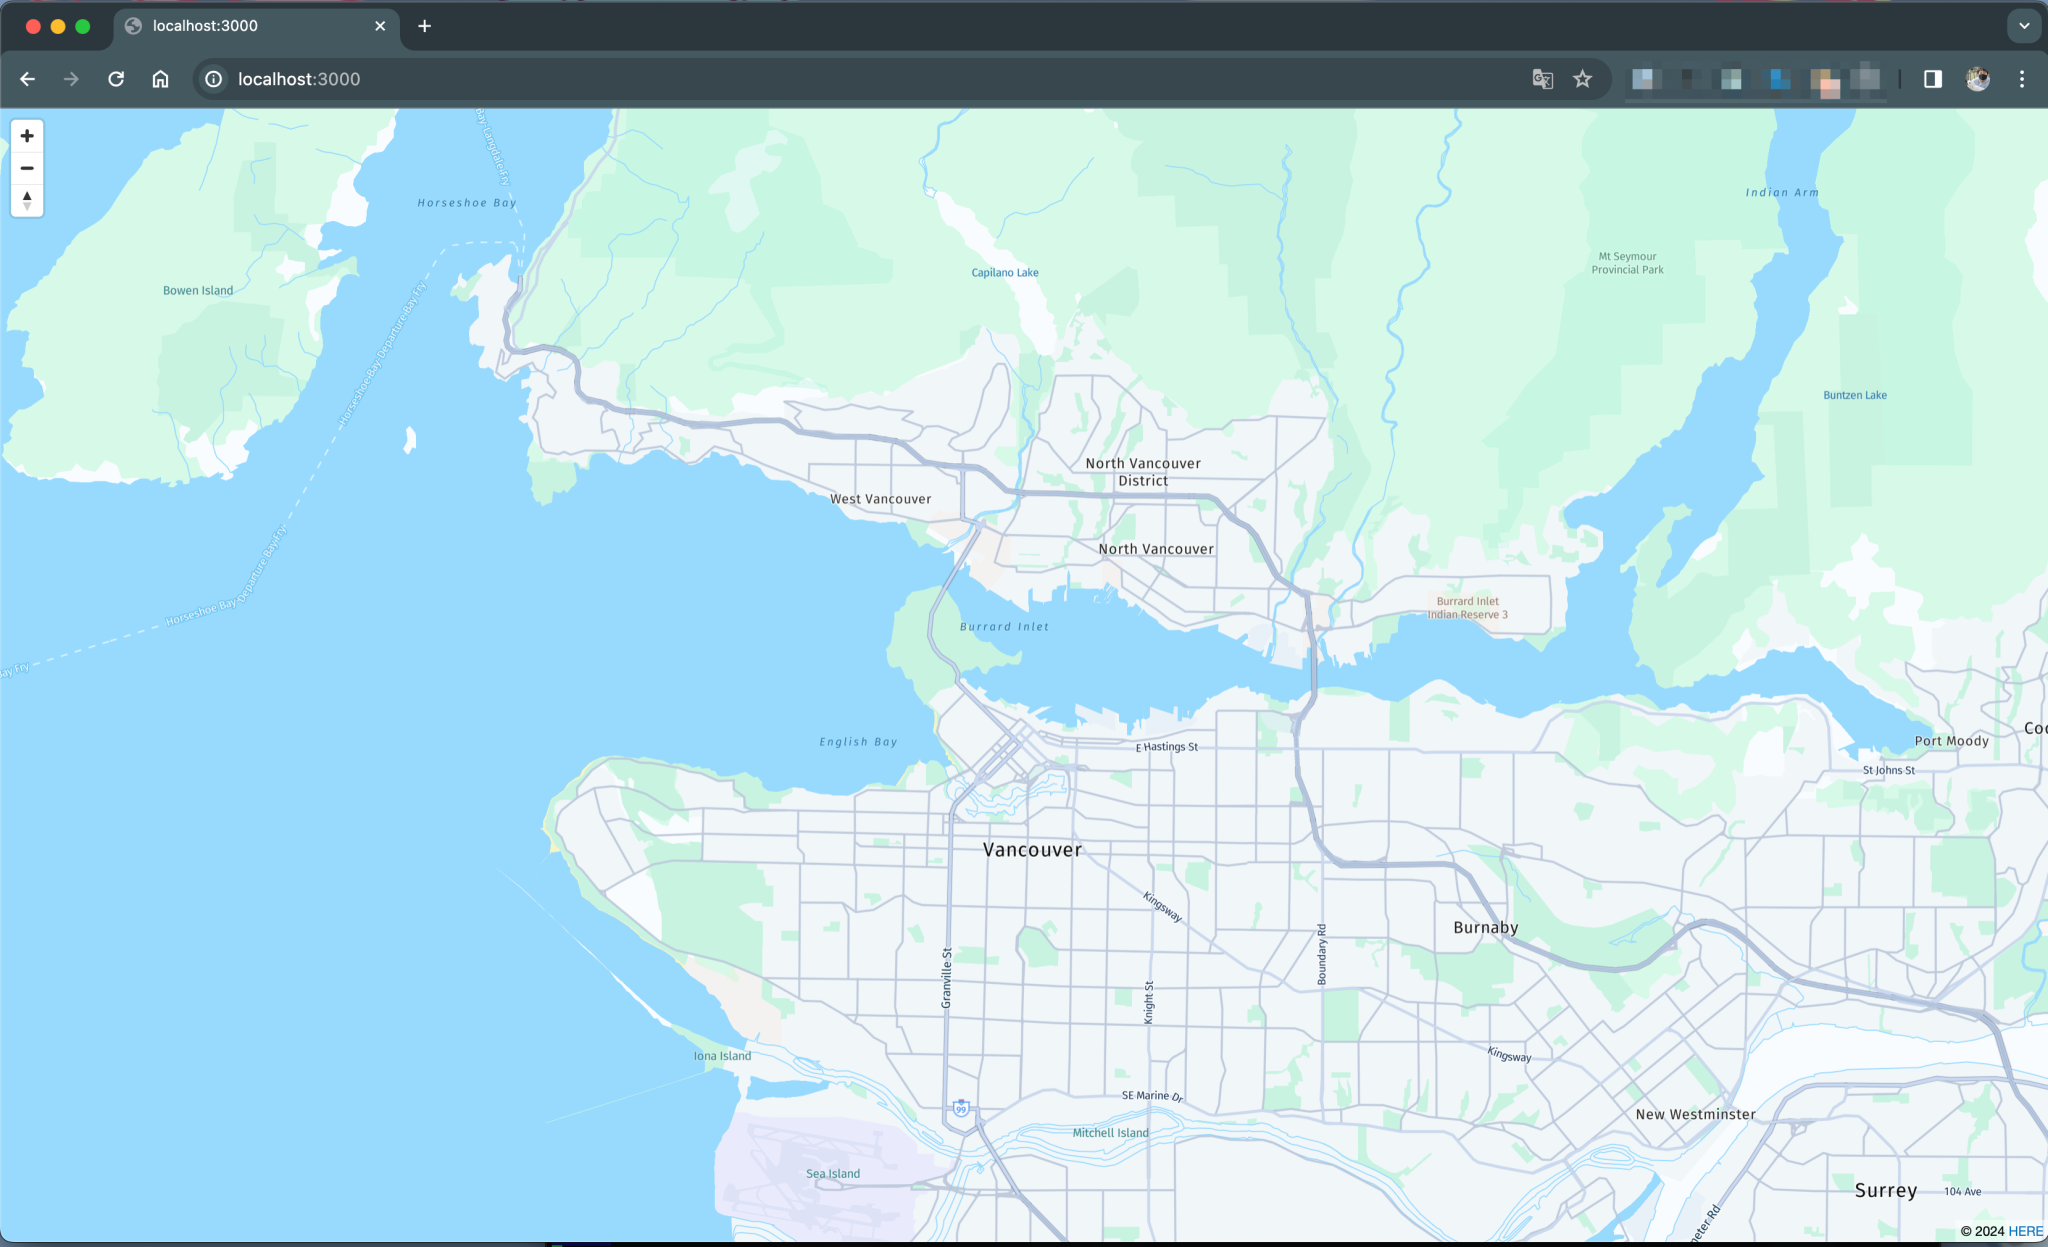The image size is (2048, 1247).
Task: Reload the localhost:3000 page
Action: 116,79
